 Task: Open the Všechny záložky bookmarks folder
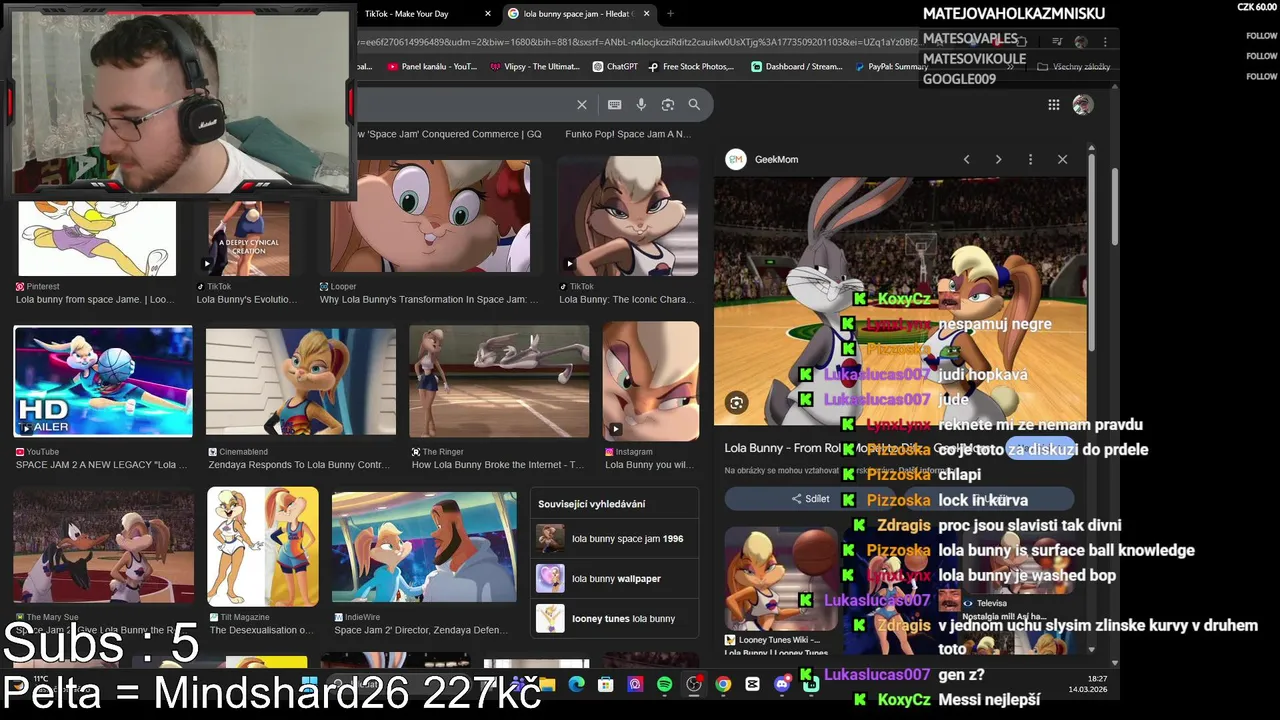(1074, 67)
